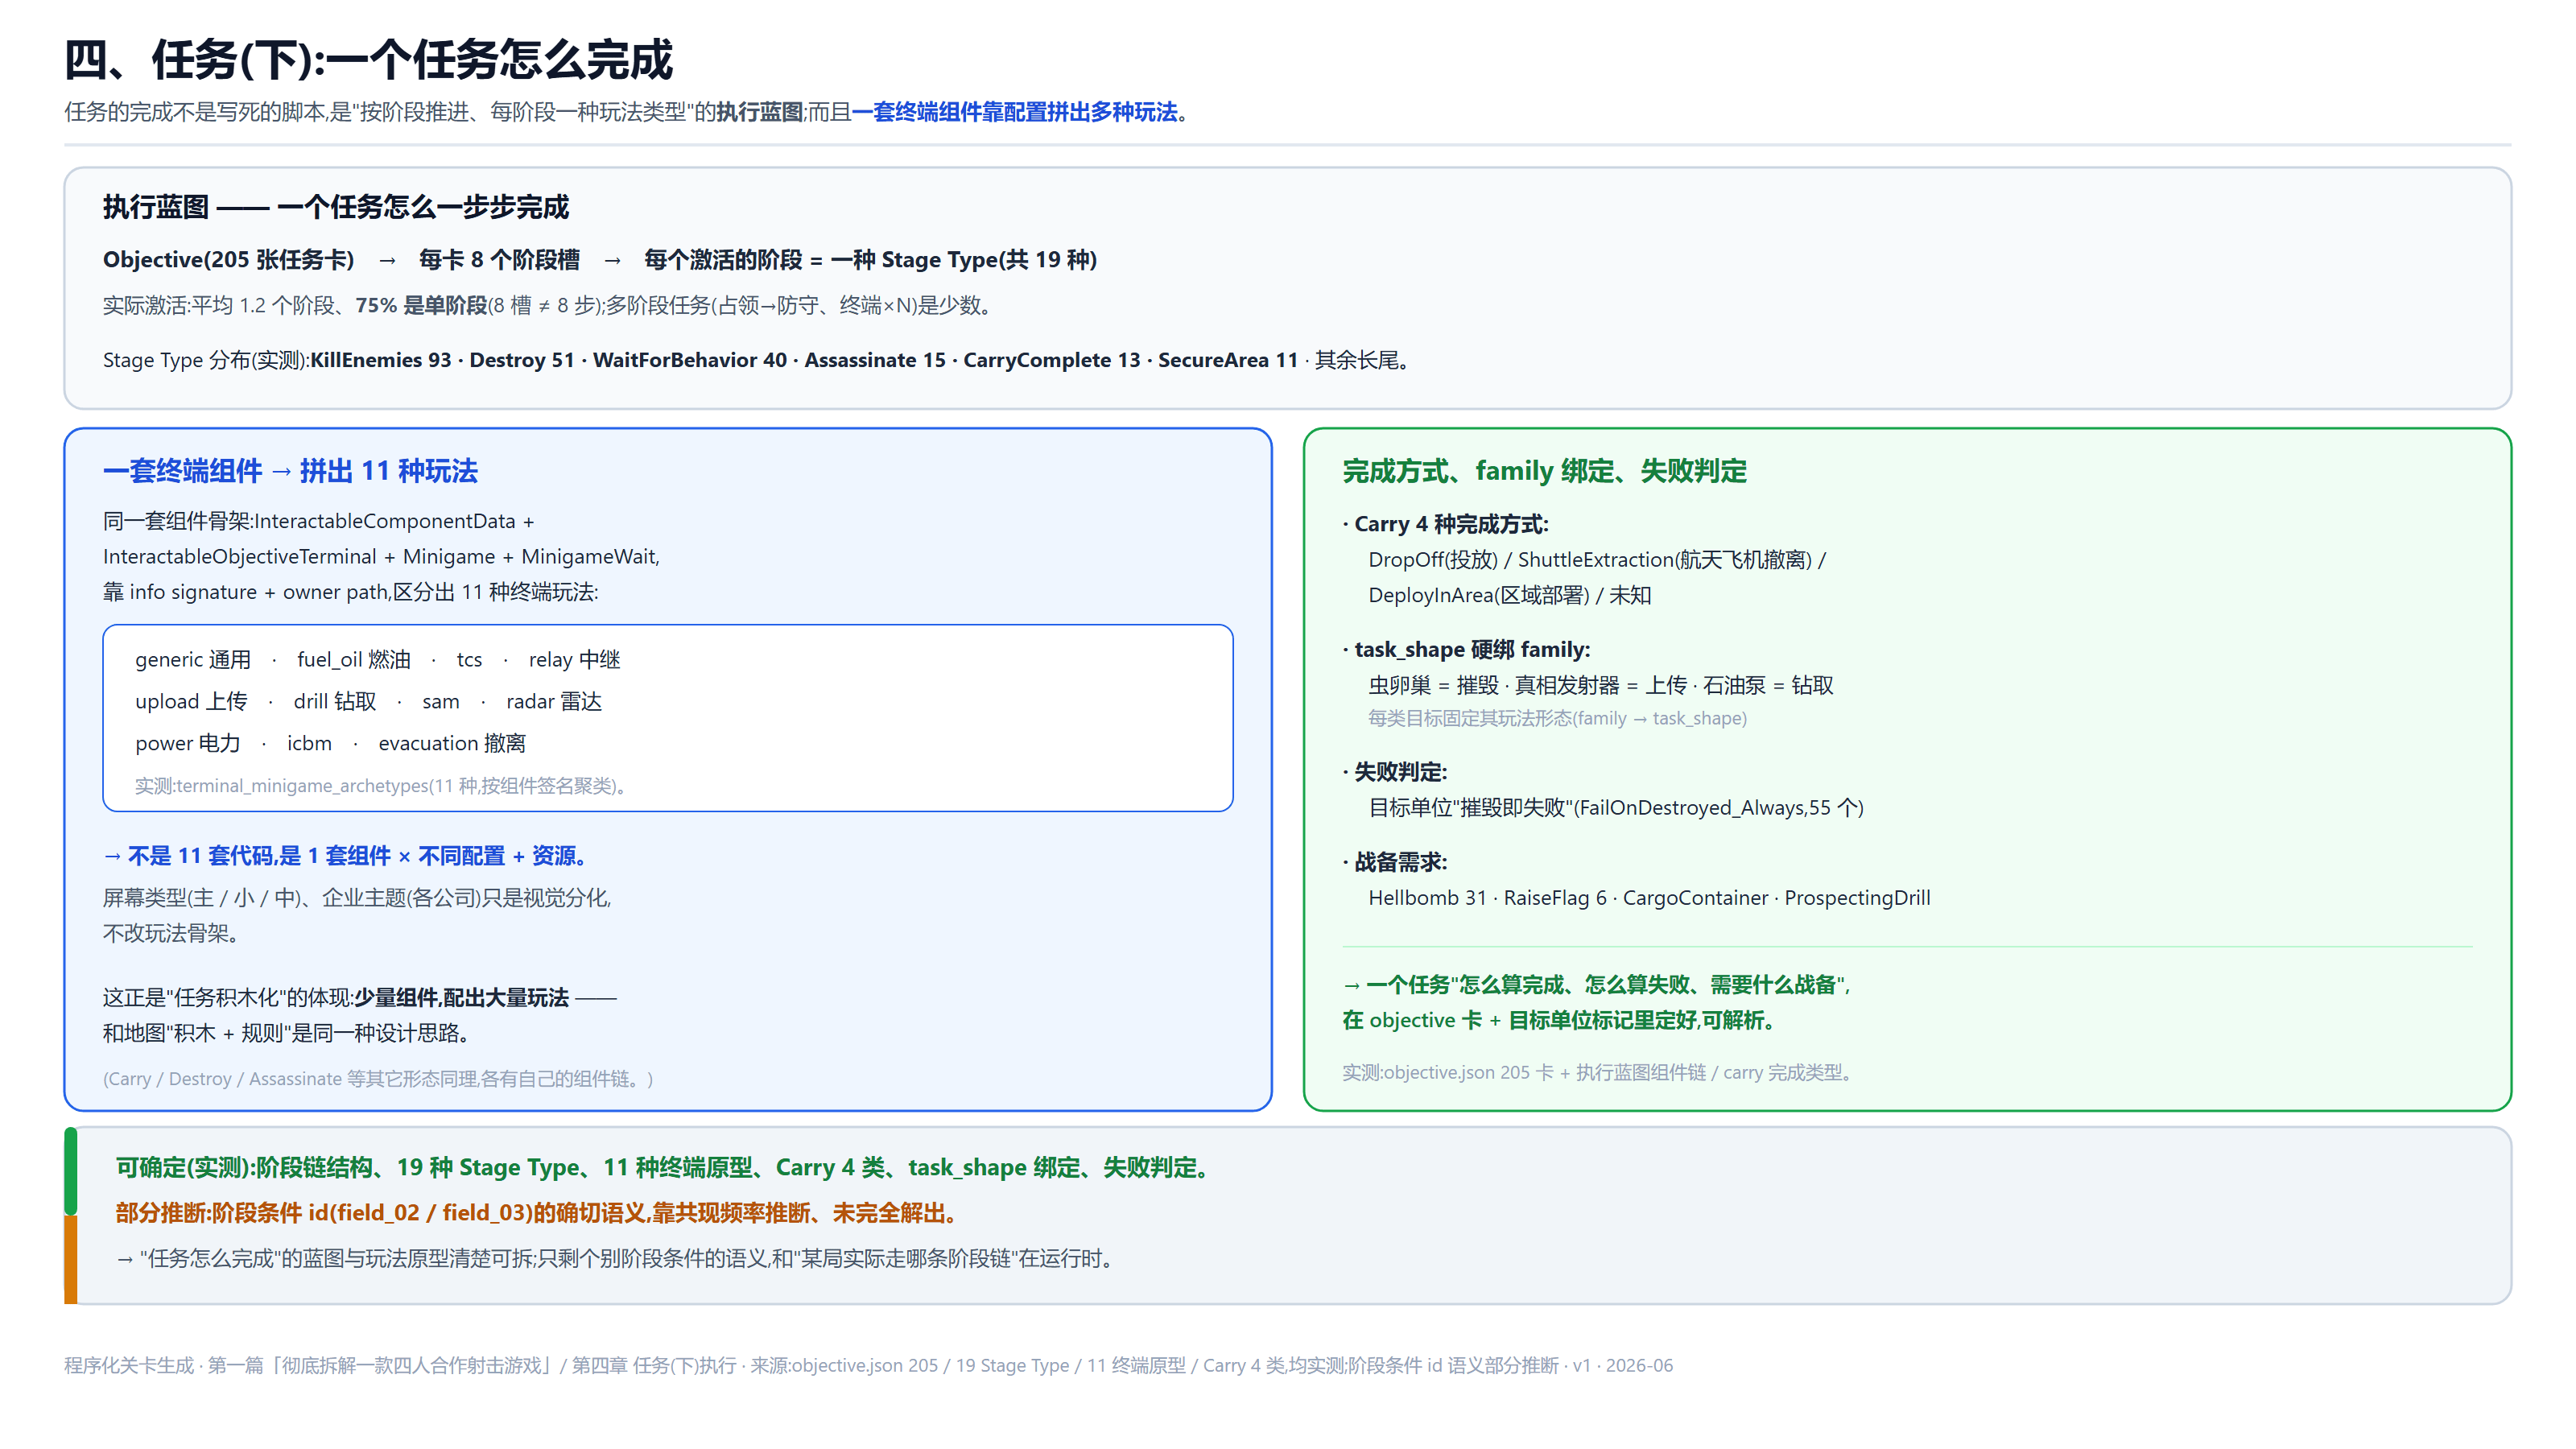Click blue heading 一套终端组件 → 拼出 11 种玩法
This screenshot has height=1449, width=2576.
click(x=290, y=471)
